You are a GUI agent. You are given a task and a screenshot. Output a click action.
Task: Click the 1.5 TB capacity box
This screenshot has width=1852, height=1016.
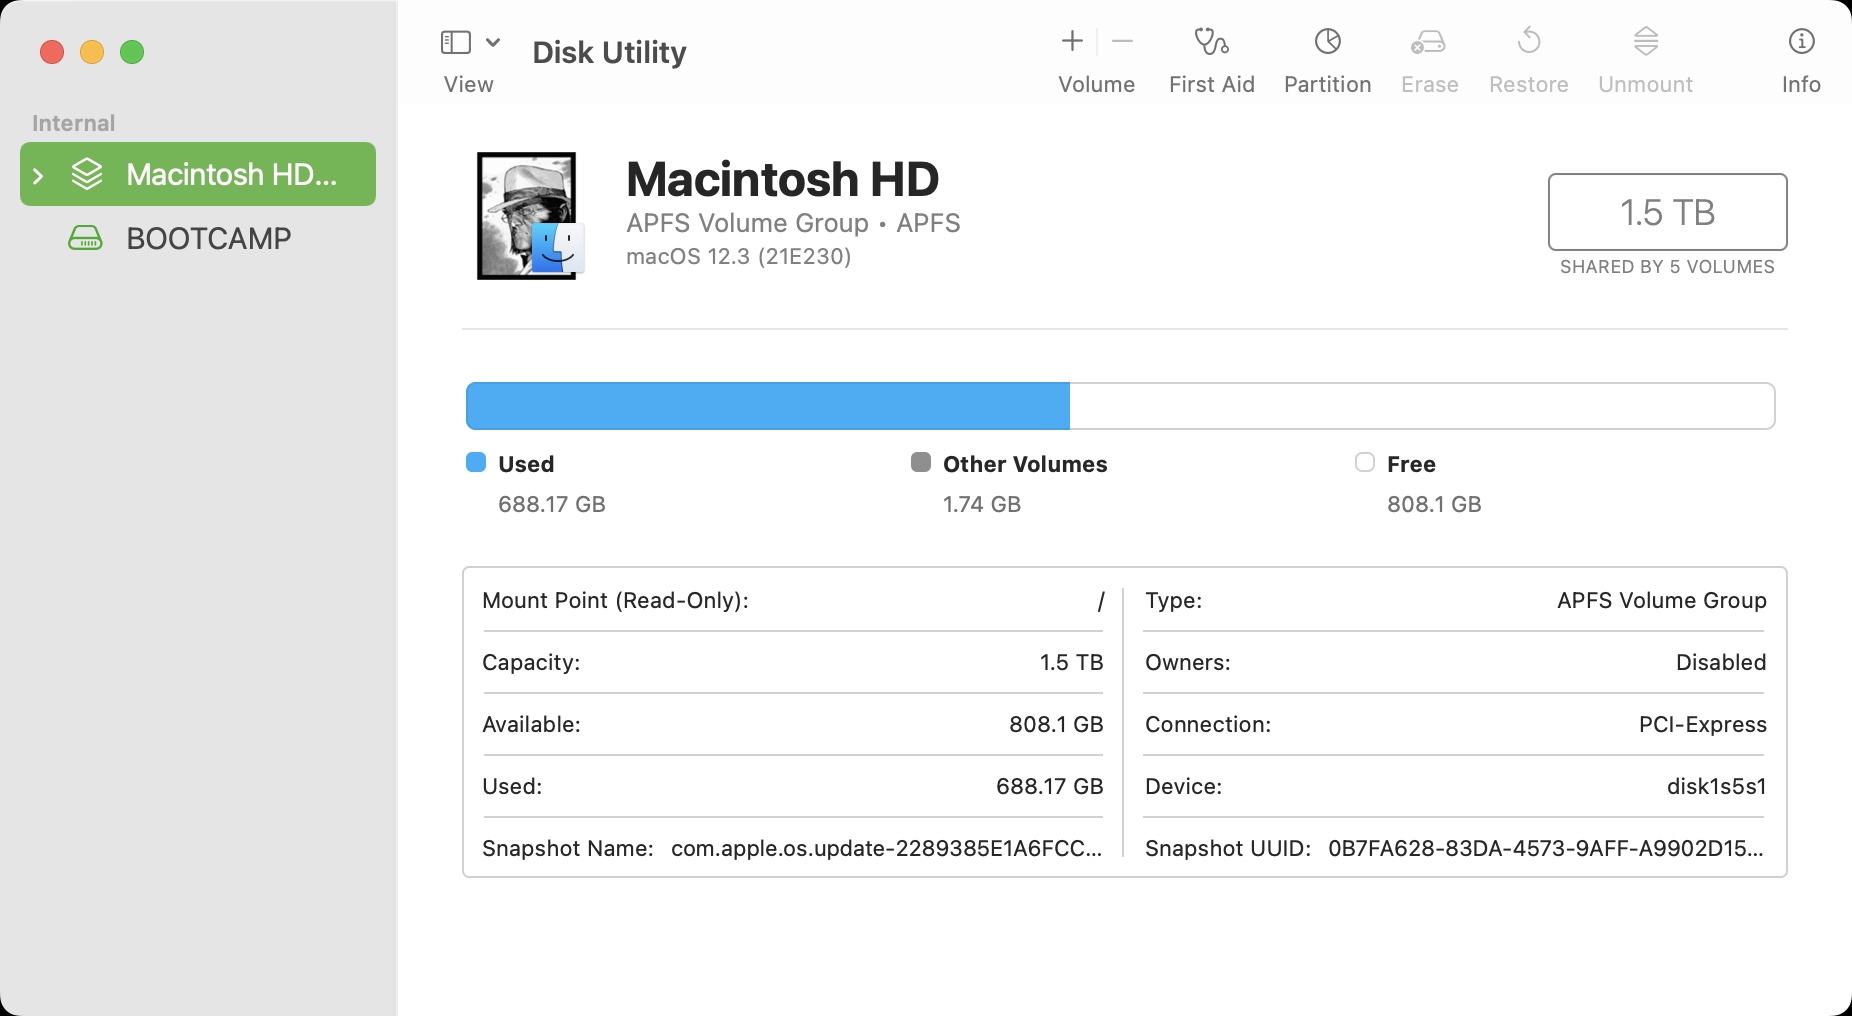1667,212
